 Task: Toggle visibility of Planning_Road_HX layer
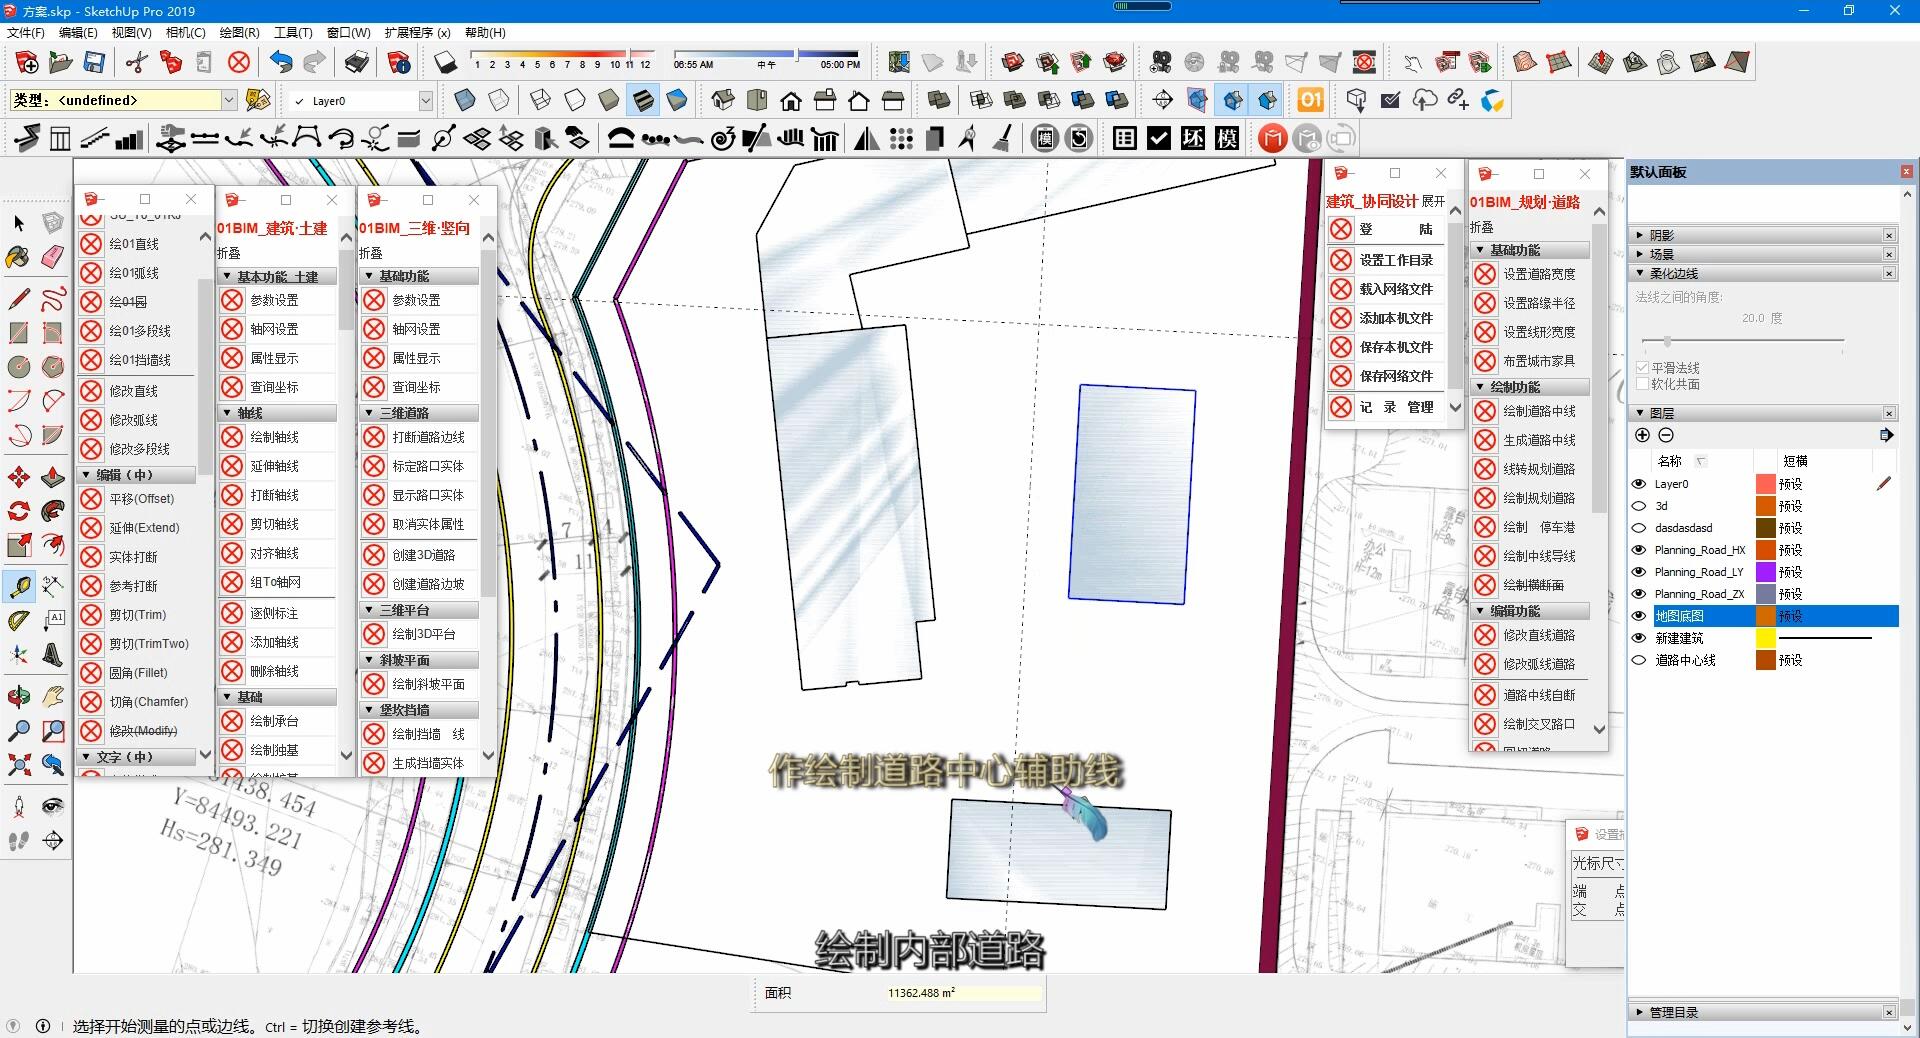pos(1639,550)
